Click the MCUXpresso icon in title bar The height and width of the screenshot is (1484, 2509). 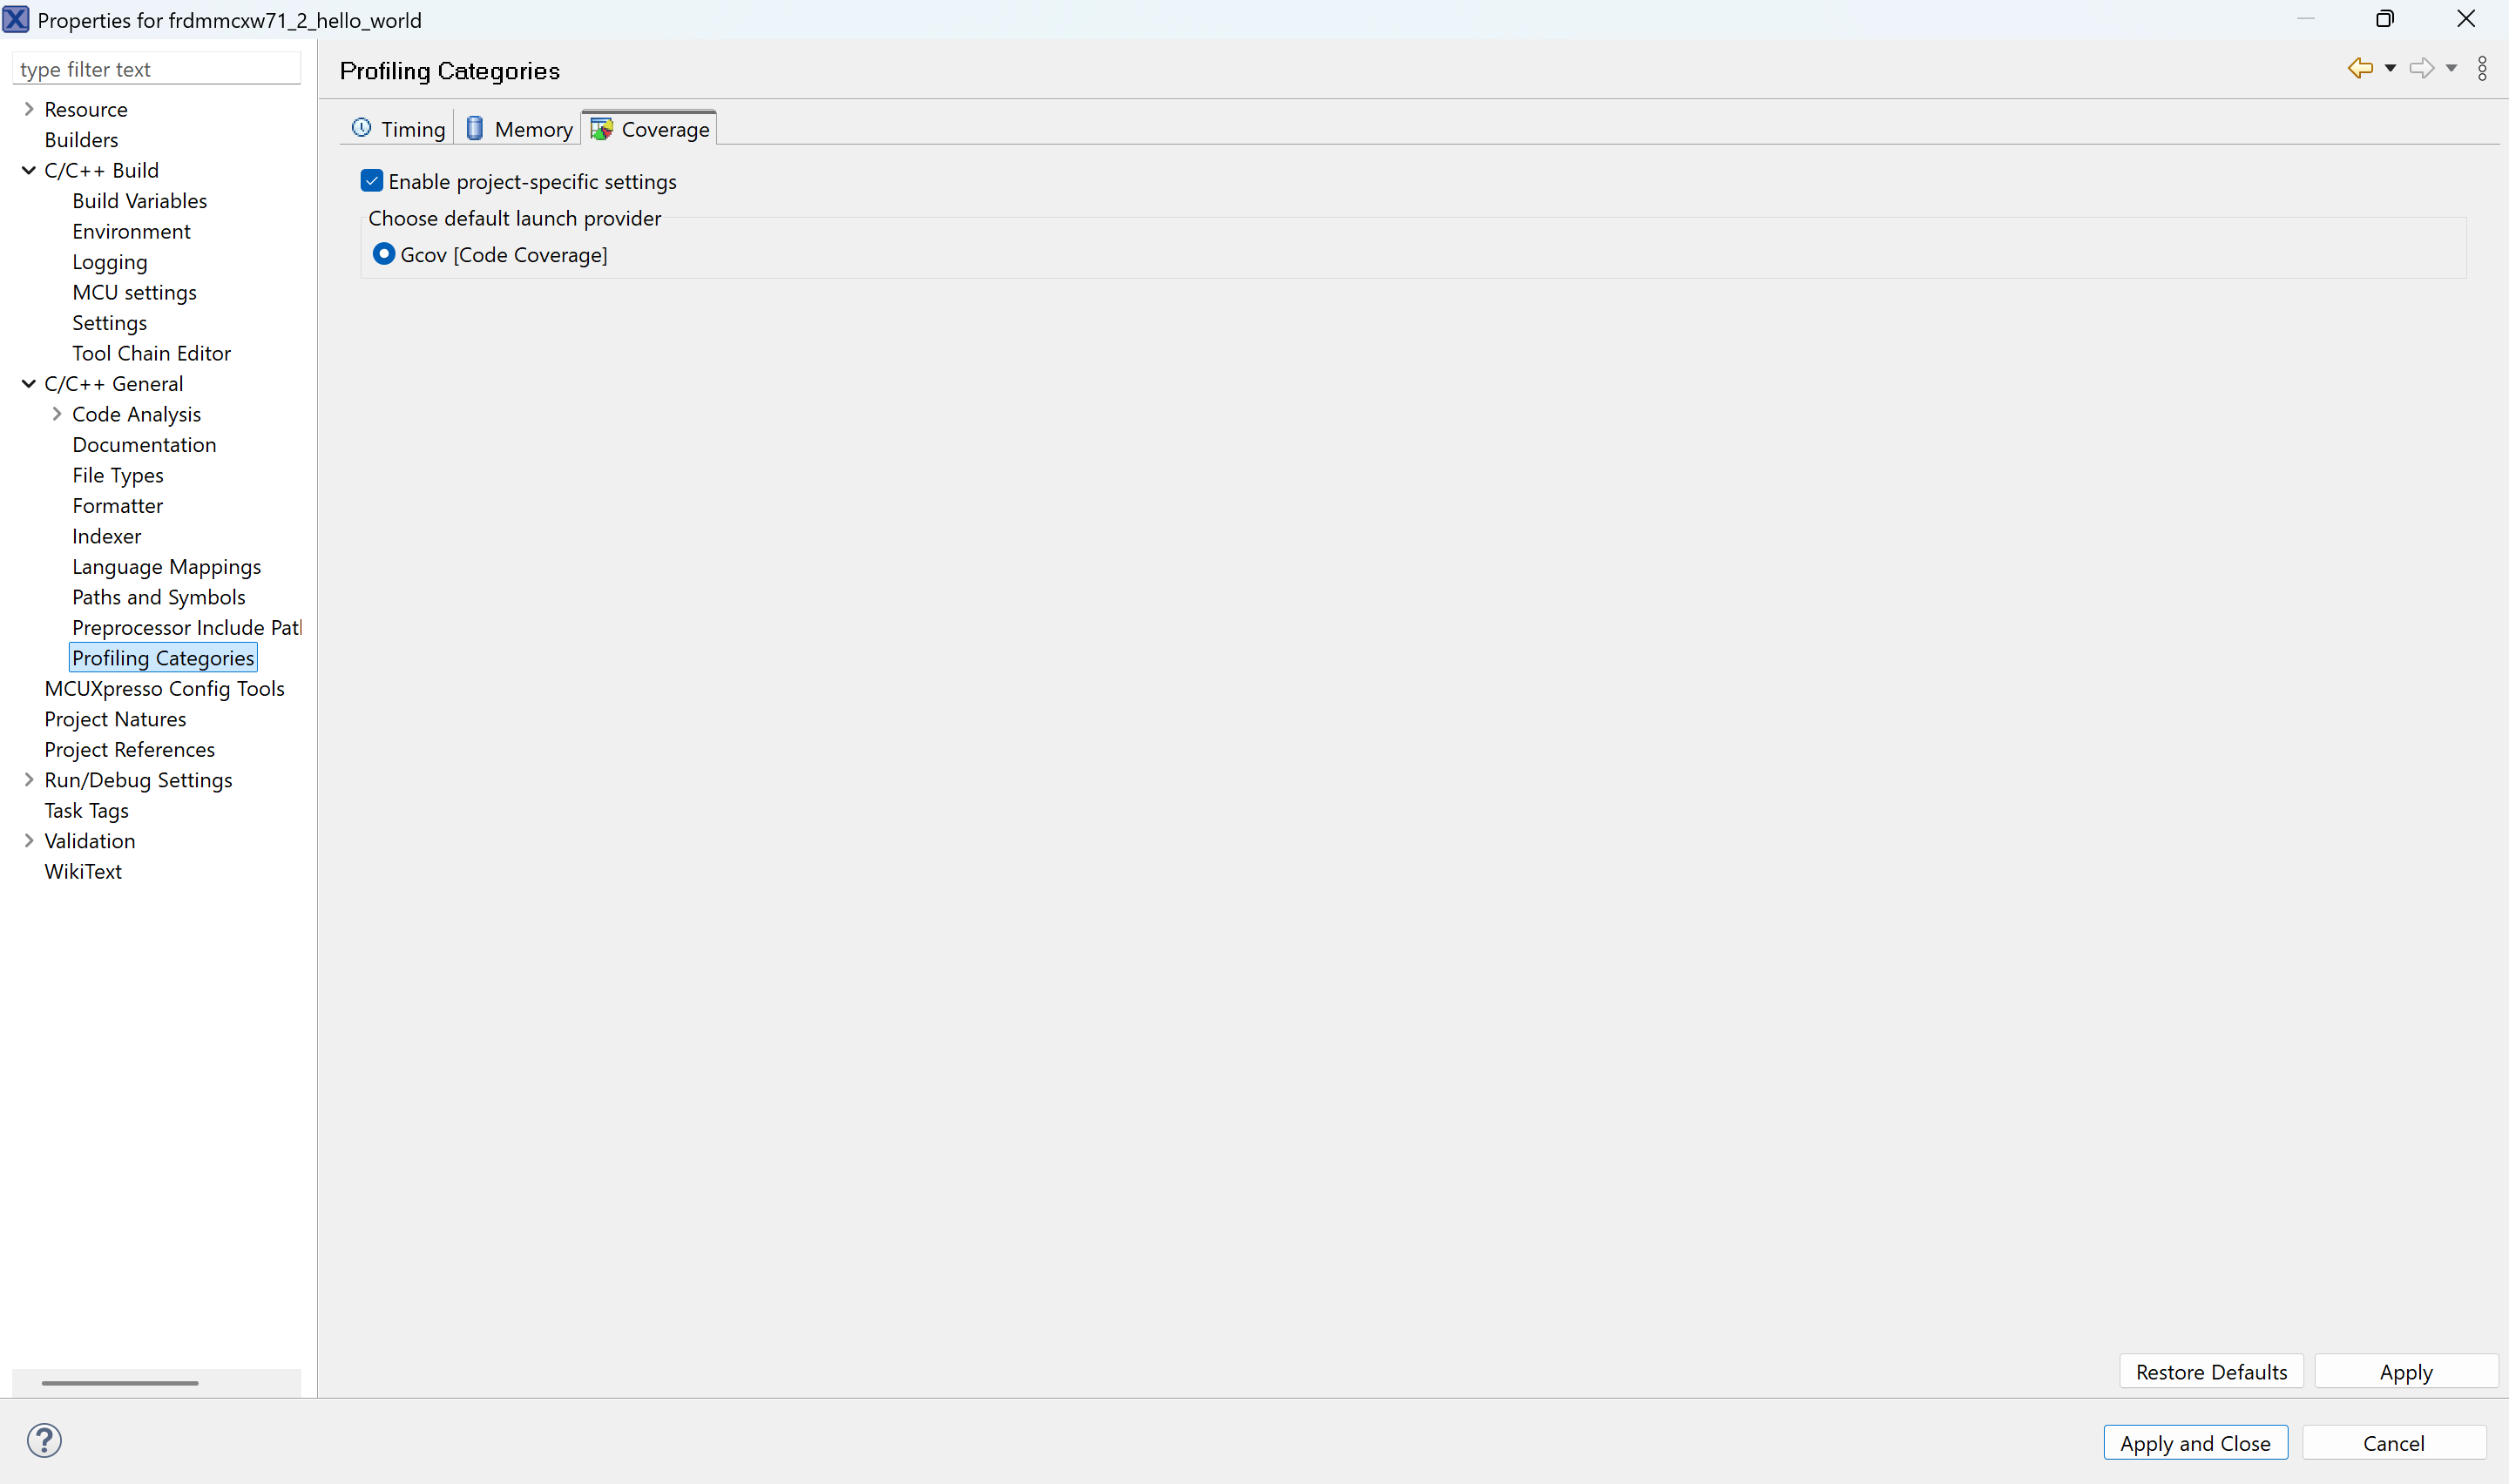click(16, 19)
